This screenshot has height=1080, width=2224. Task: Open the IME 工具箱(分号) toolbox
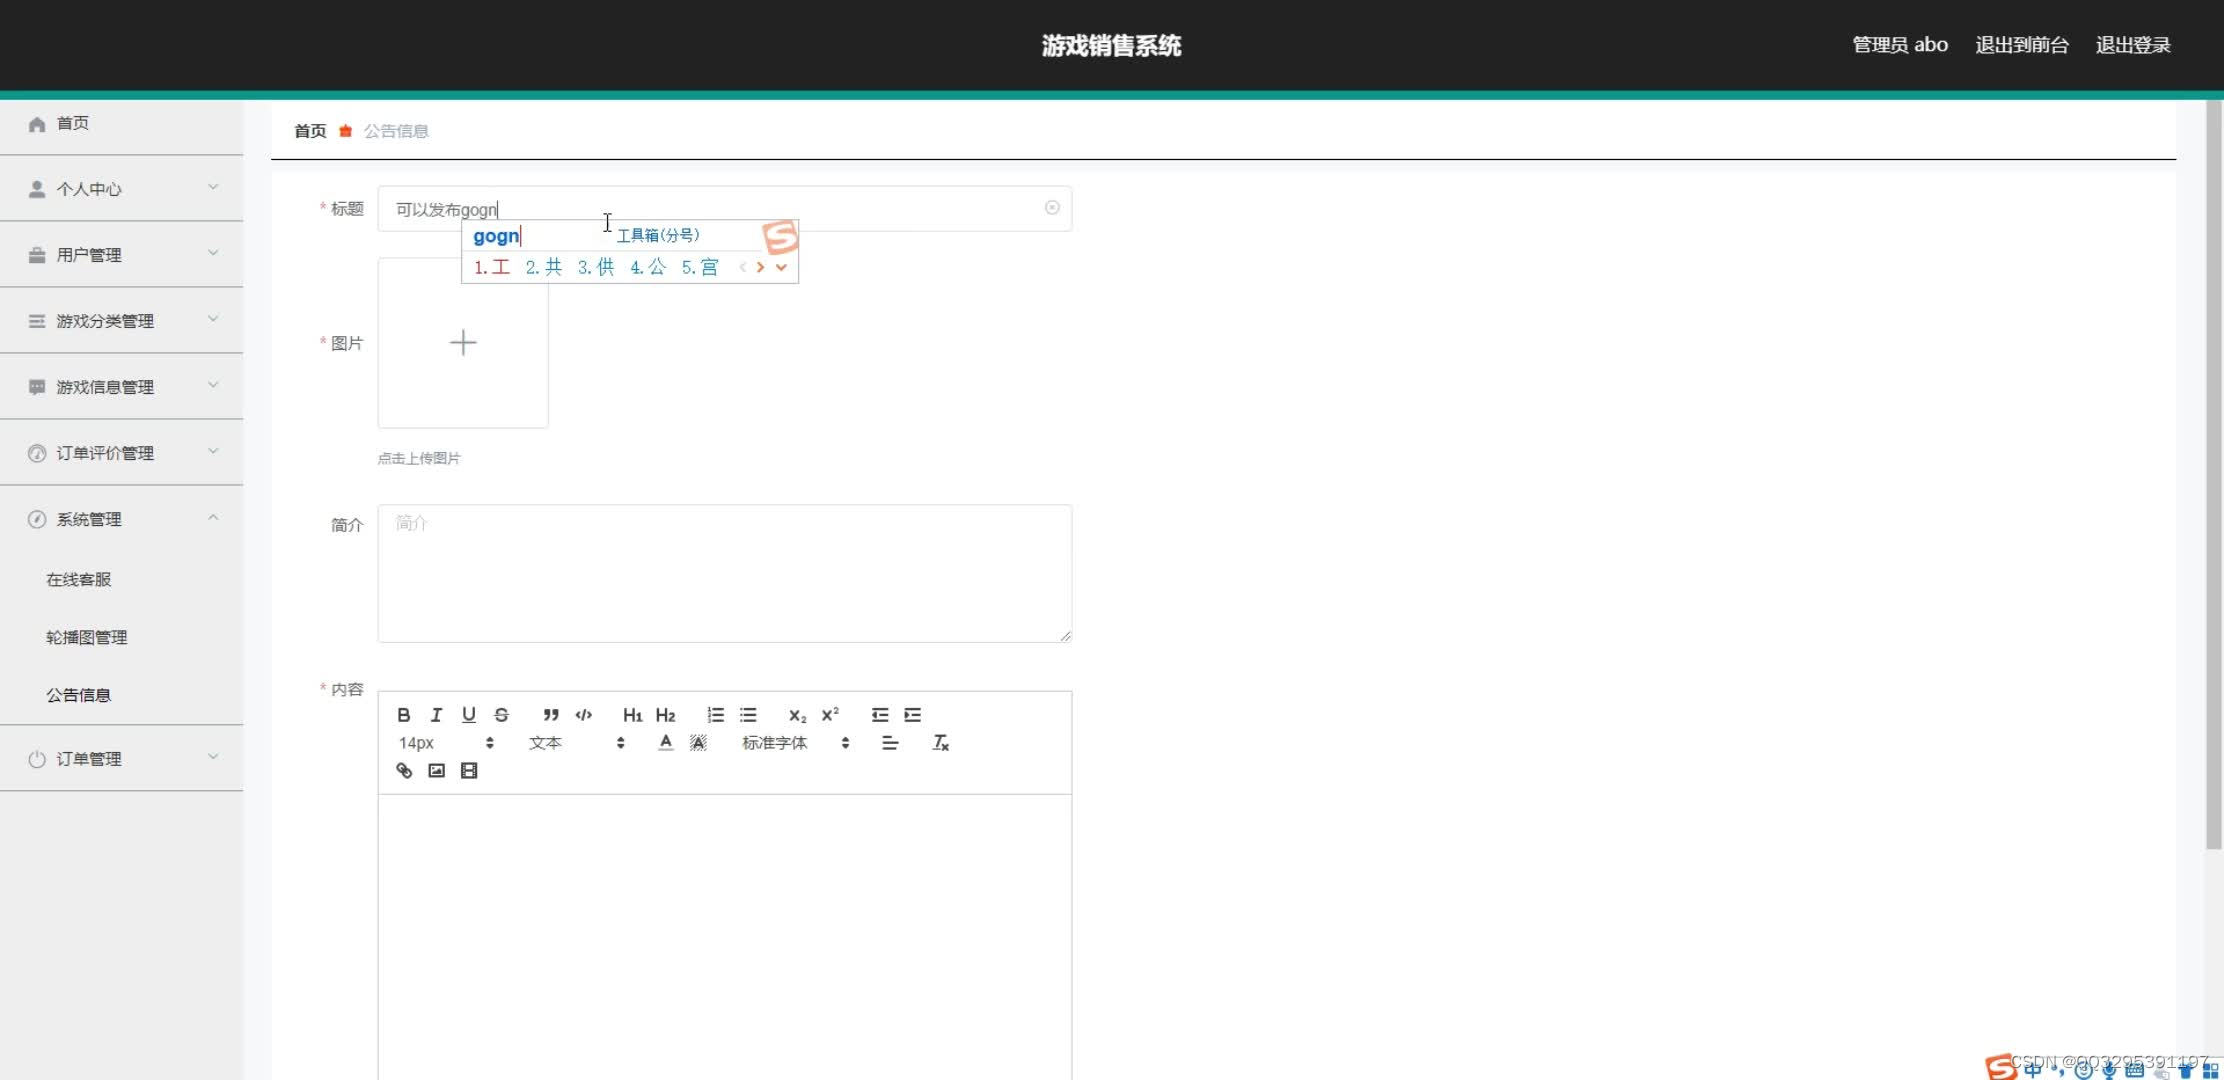[658, 235]
